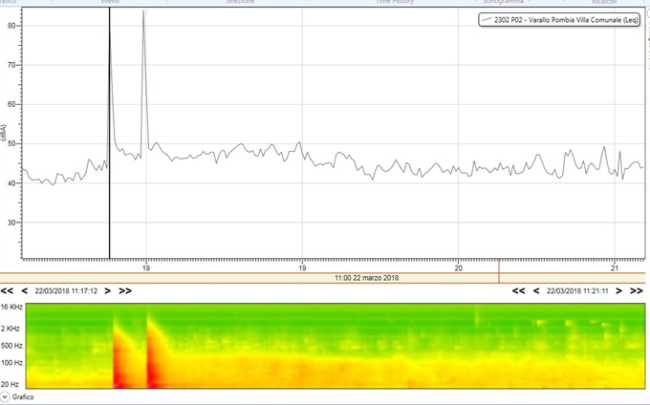Switch to the Time History tab
Image resolution: width=650 pixels, height=405 pixels.
(395, 3)
